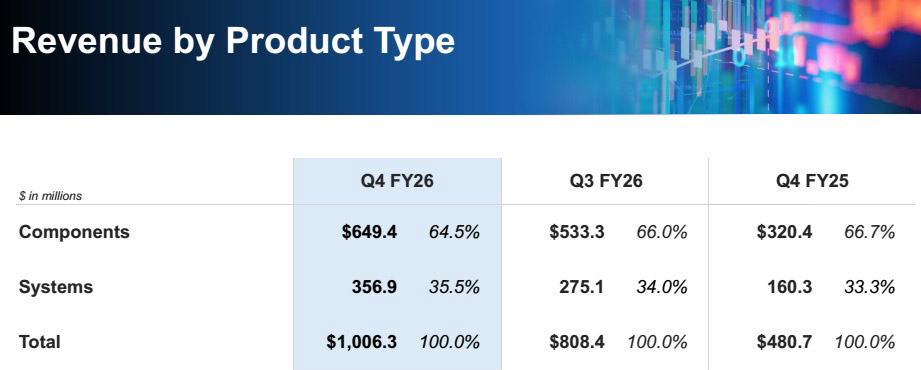Select the $480.7 total value
Image resolution: width=921 pixels, height=370 pixels.
[785, 342]
